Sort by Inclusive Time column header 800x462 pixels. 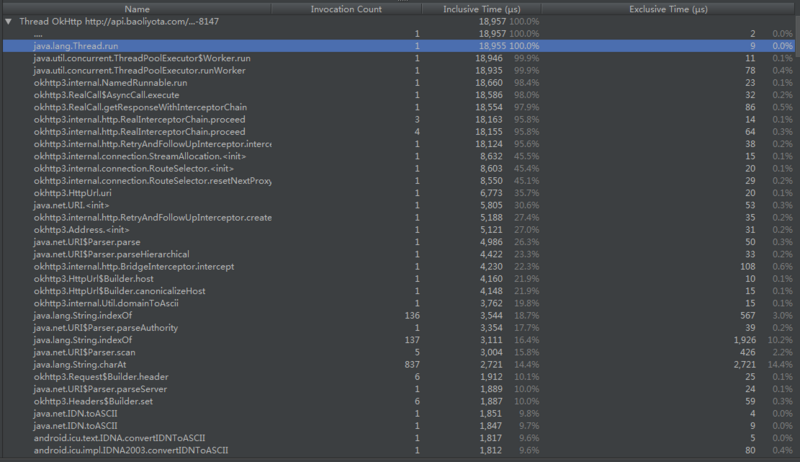point(482,9)
